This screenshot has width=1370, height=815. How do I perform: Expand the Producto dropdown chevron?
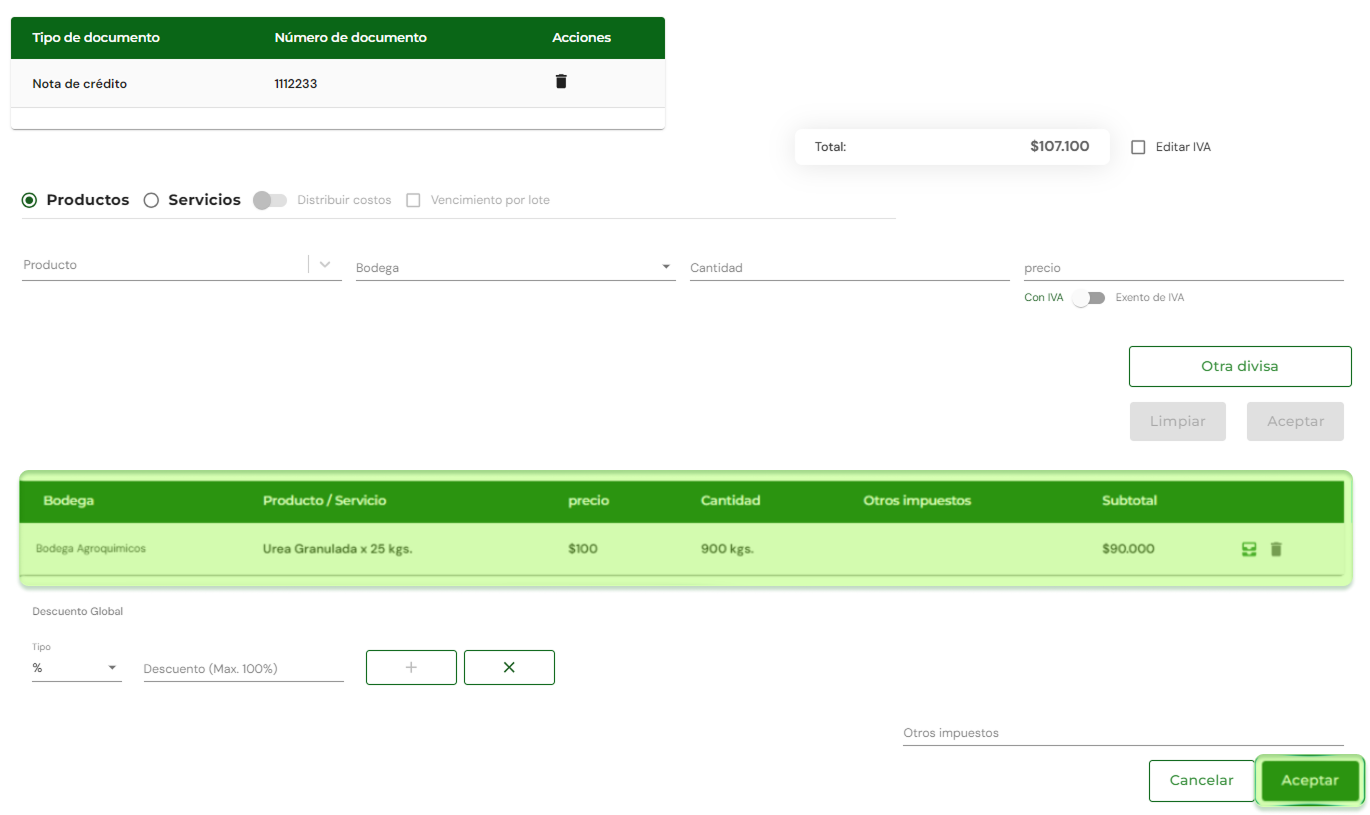[x=325, y=265]
